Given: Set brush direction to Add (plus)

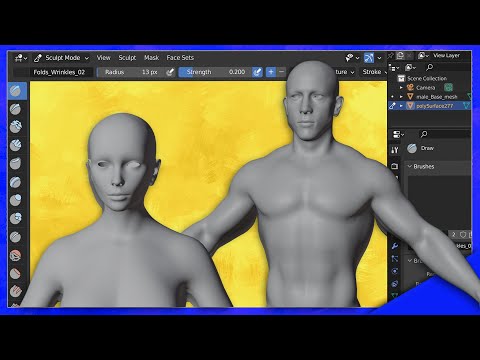Looking at the screenshot, I should click(x=271, y=72).
